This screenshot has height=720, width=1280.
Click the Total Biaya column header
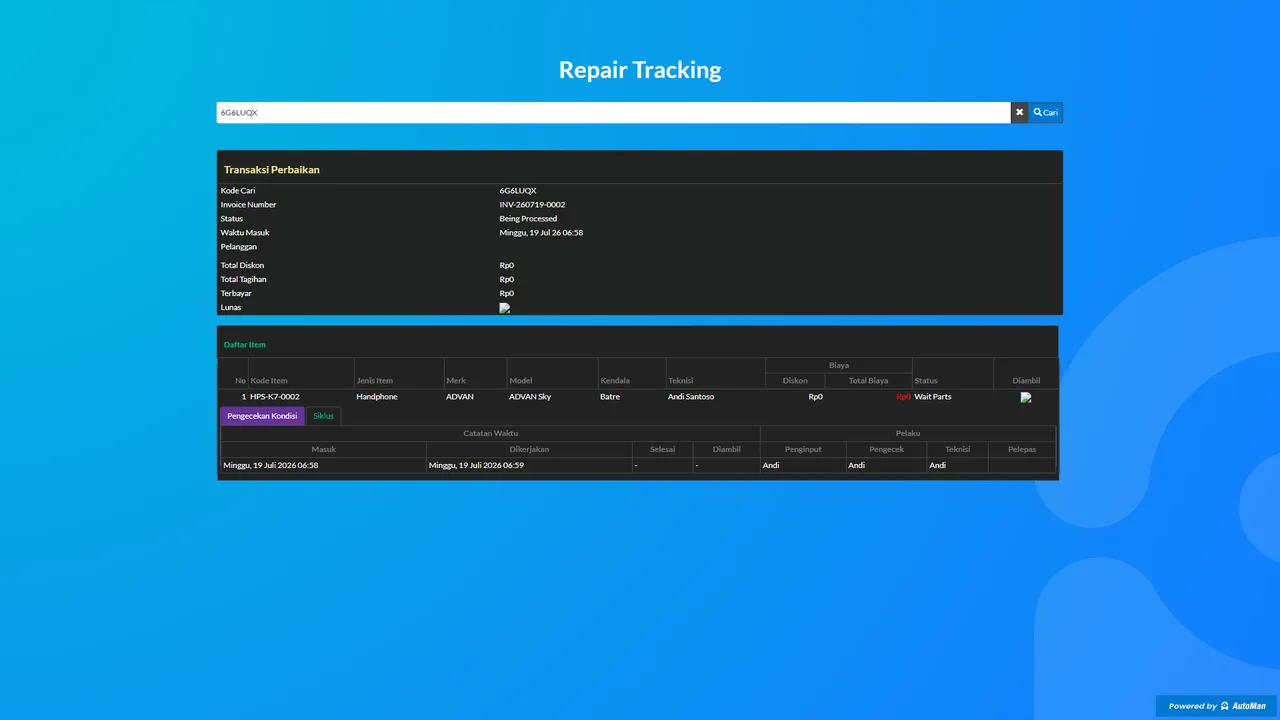pyautogui.click(x=868, y=381)
